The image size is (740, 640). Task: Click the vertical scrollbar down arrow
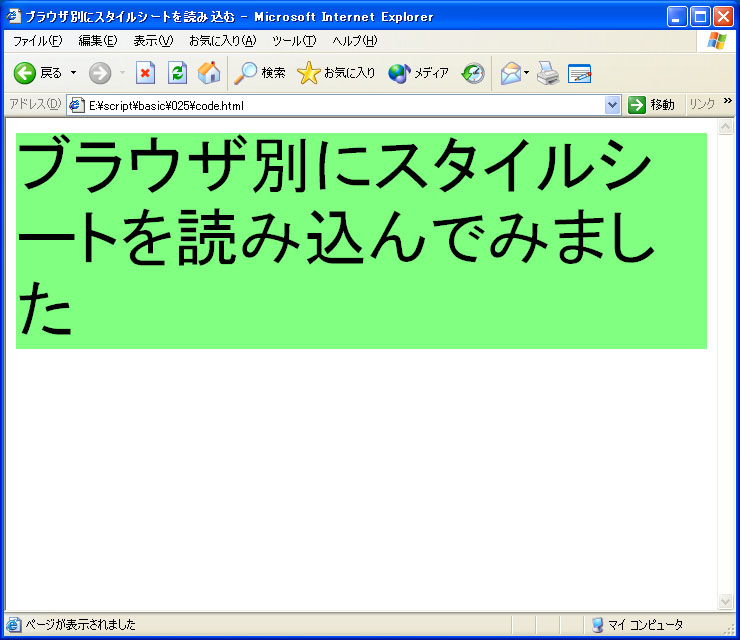[726, 601]
